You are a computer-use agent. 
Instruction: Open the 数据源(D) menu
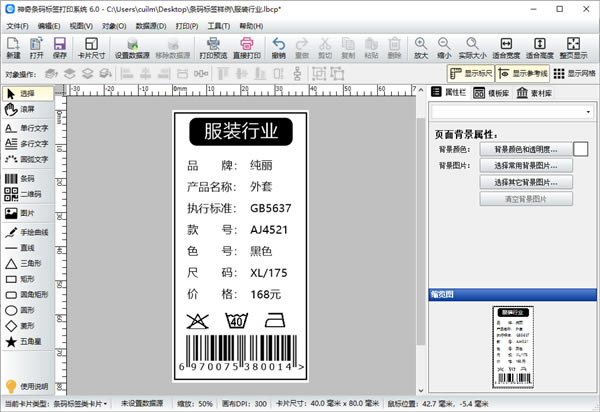tap(151, 25)
